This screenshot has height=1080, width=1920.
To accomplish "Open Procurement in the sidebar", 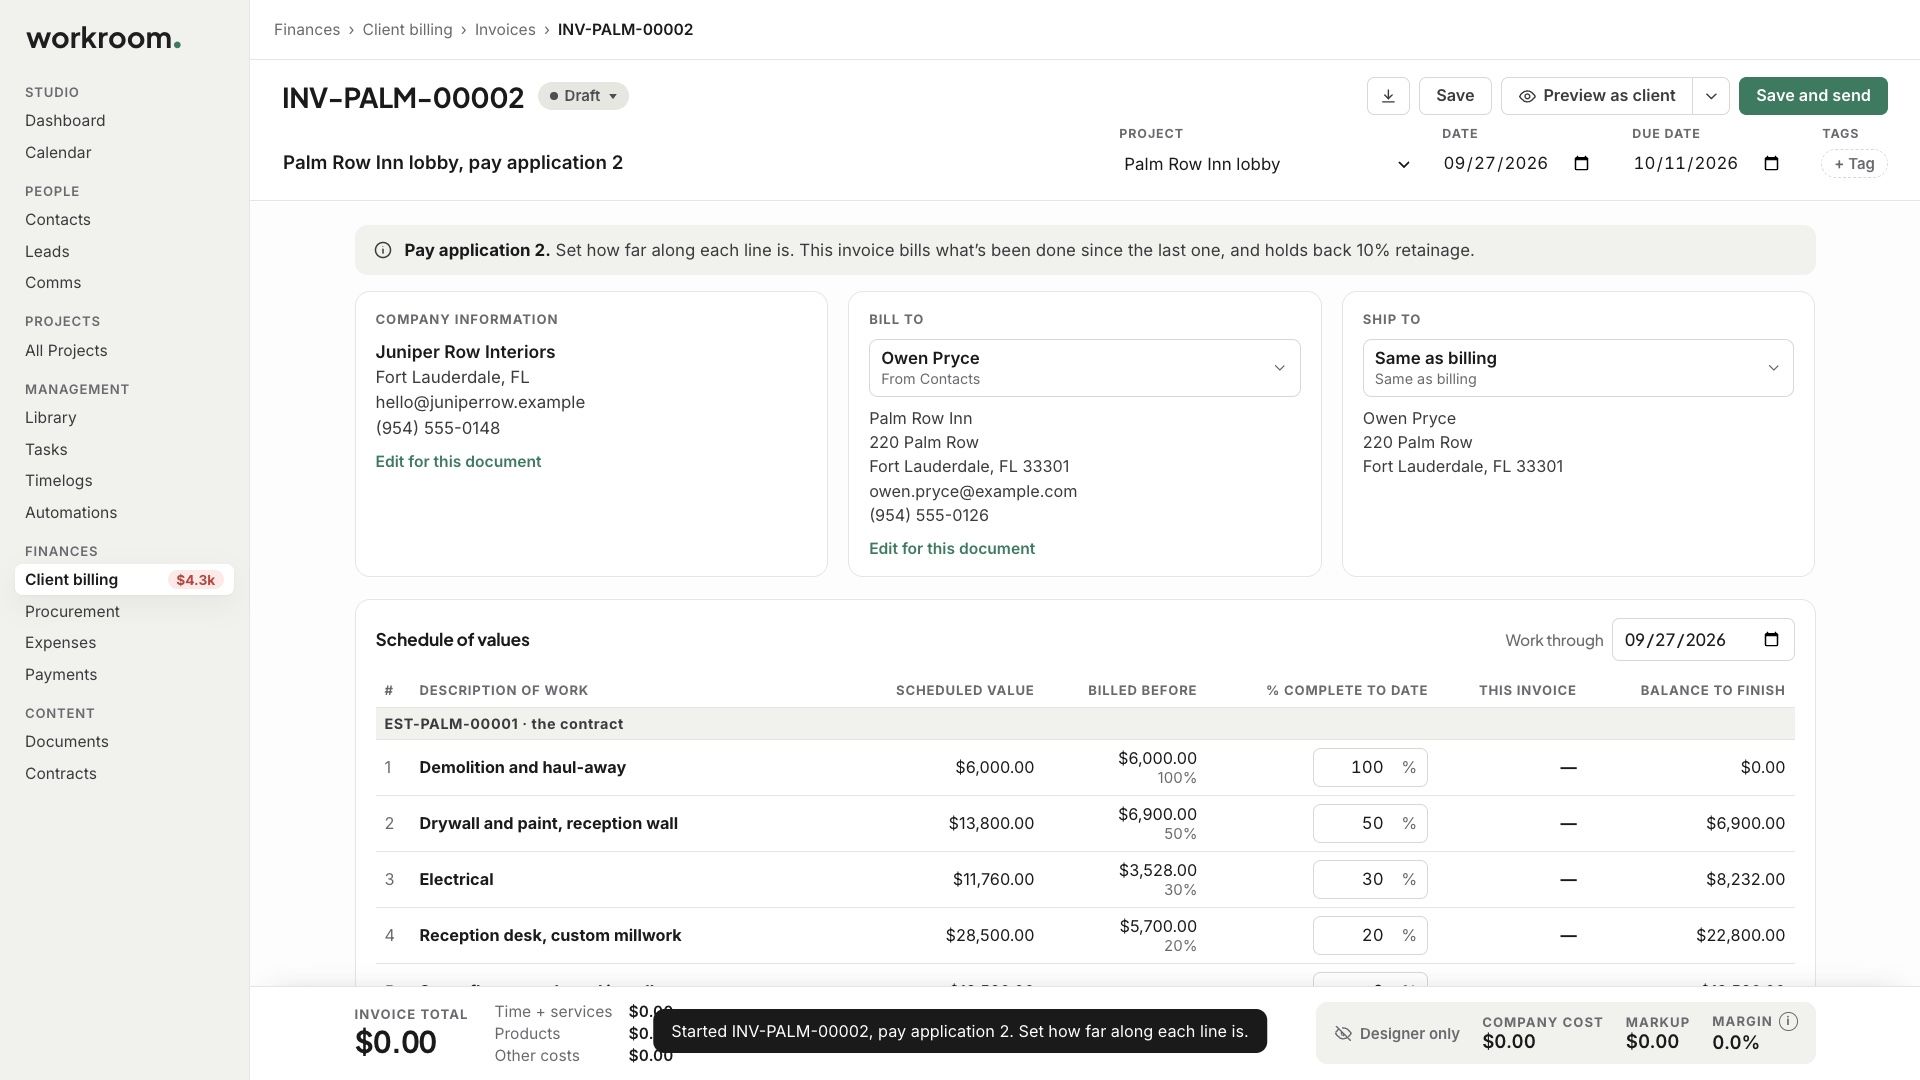I will click(72, 612).
